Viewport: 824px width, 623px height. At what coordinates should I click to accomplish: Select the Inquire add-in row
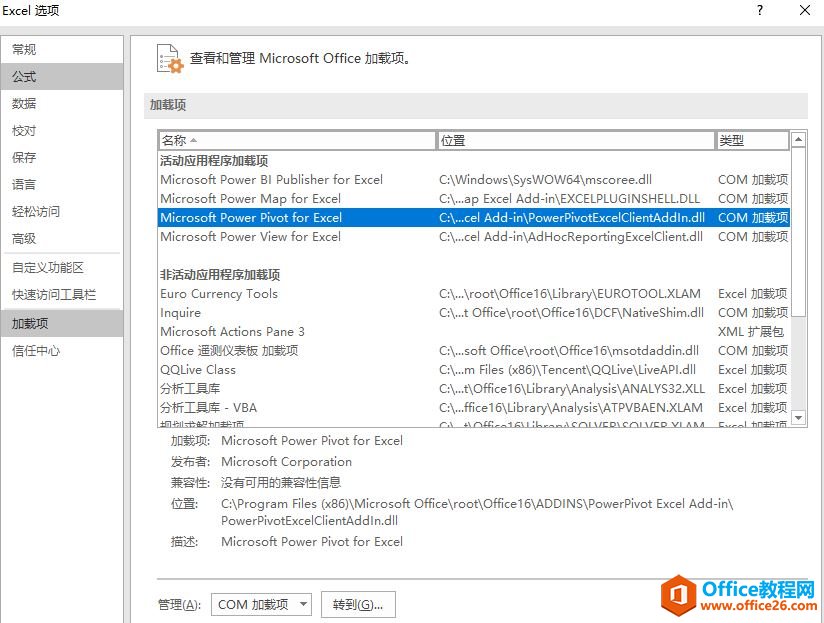click(473, 313)
